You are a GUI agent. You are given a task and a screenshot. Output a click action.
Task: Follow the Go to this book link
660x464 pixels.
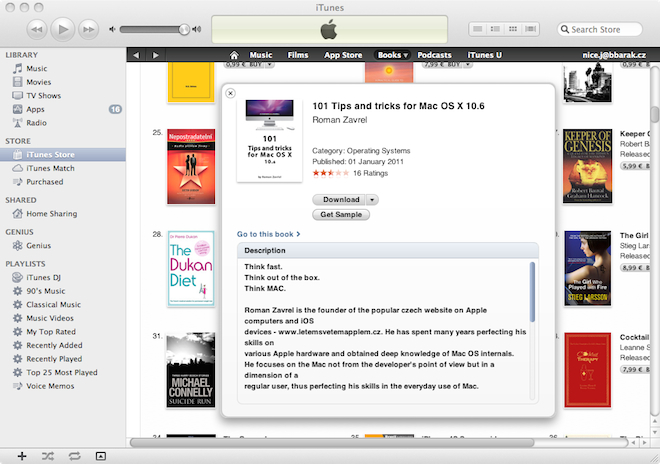pos(269,234)
